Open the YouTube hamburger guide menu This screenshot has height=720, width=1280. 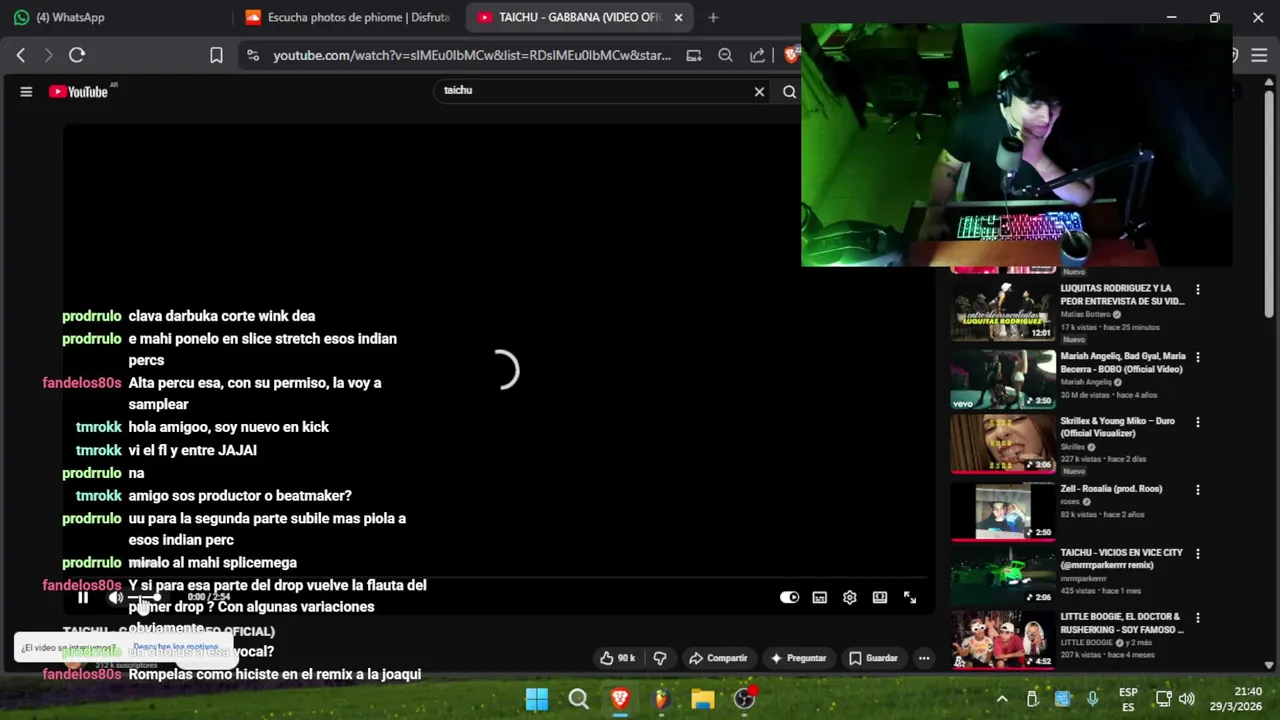[x=26, y=91]
